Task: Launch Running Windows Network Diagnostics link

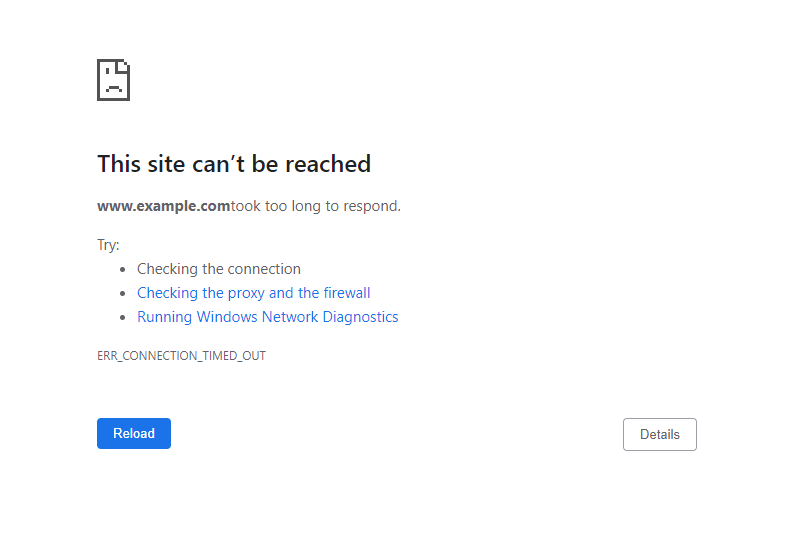Action: (x=267, y=317)
